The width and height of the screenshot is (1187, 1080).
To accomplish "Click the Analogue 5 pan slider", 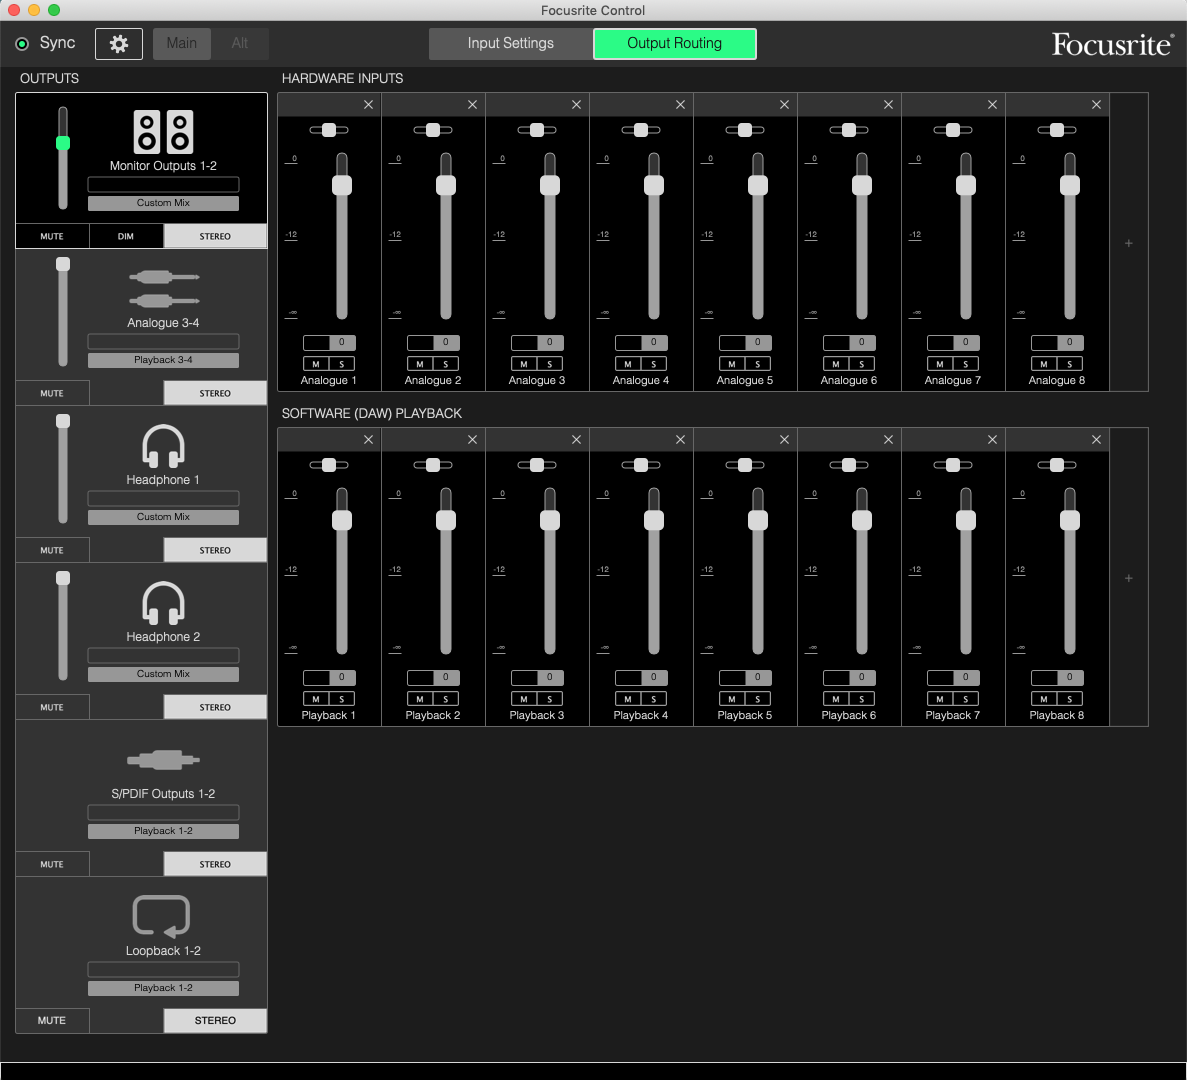I will 745,130.
